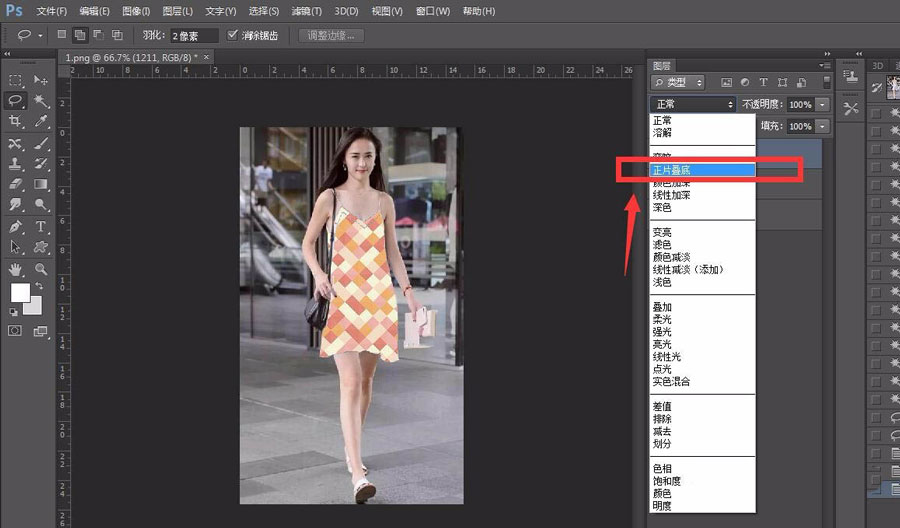Open the Lasso tool preset picker arrow
The height and width of the screenshot is (528, 900).
[x=40, y=36]
